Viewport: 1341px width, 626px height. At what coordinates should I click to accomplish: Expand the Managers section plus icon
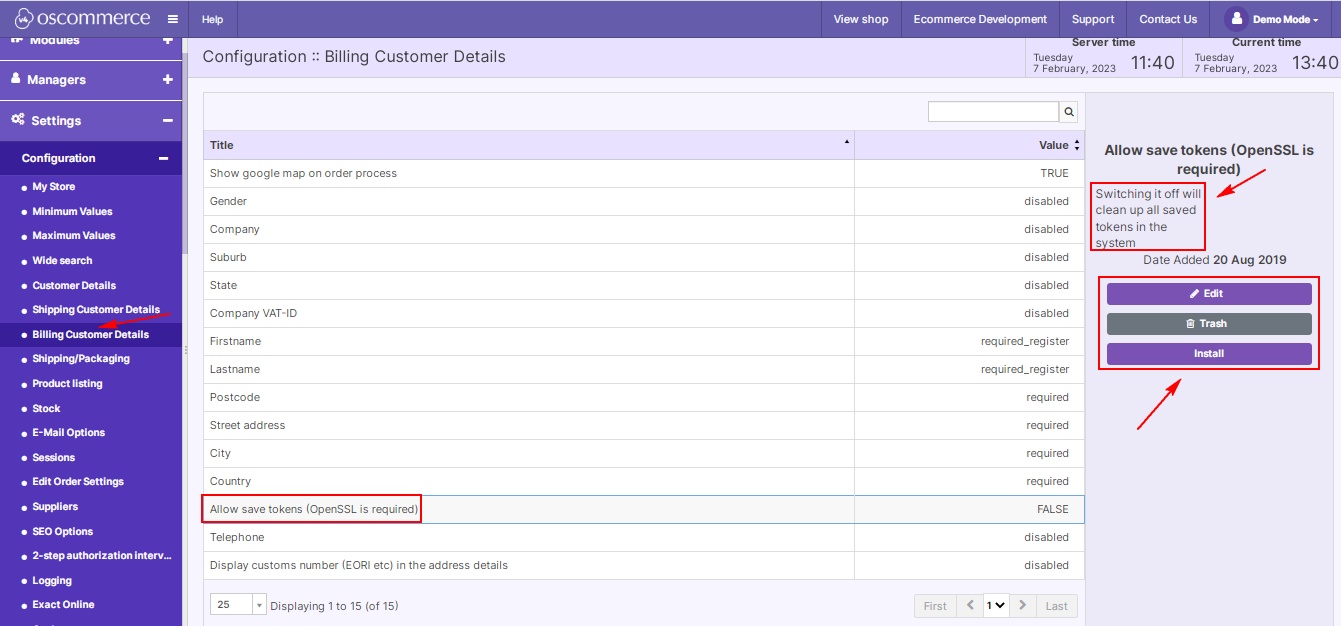tap(167, 79)
